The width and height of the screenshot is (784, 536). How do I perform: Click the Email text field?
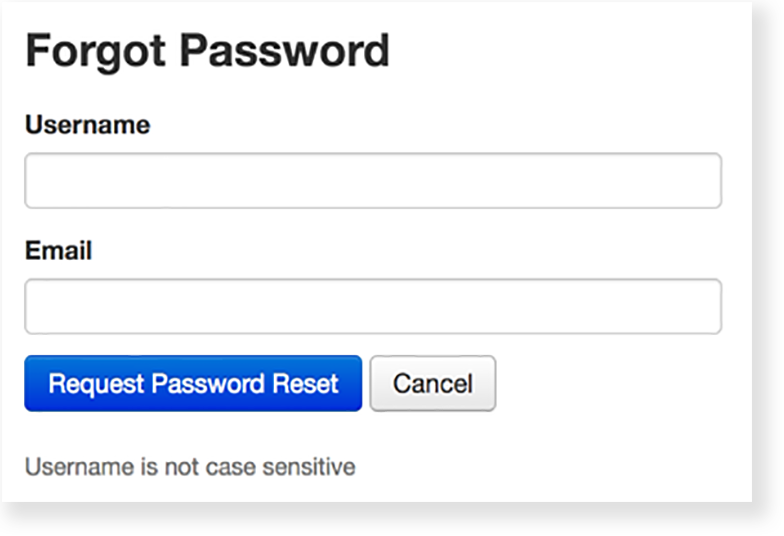[372, 306]
